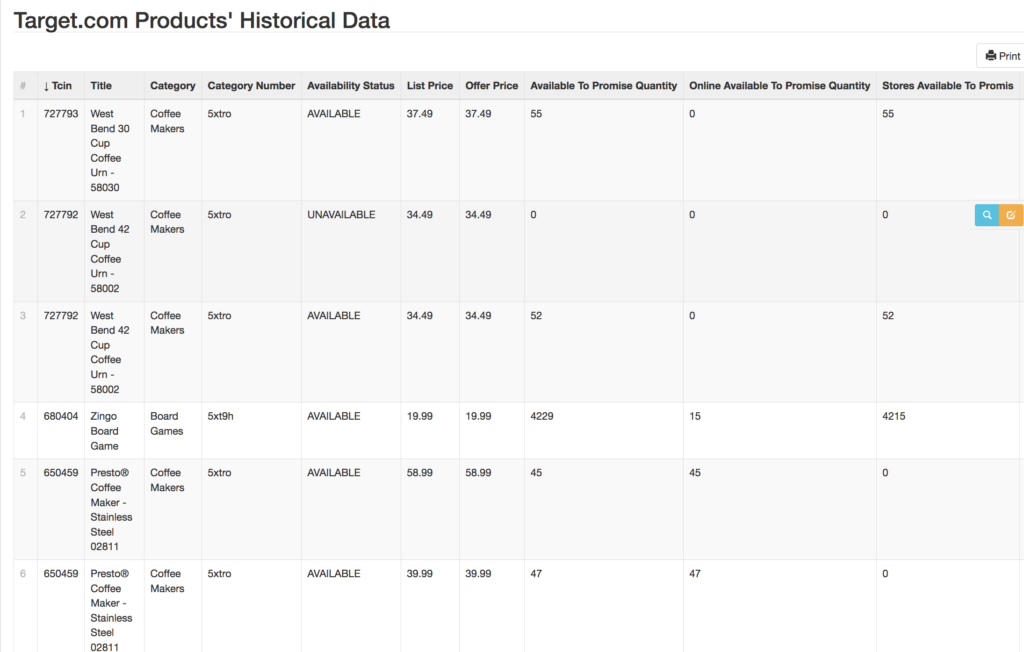Image resolution: width=1024 pixels, height=652 pixels.
Task: Sort by Online Available To Promise Quantity
Action: 779,86
